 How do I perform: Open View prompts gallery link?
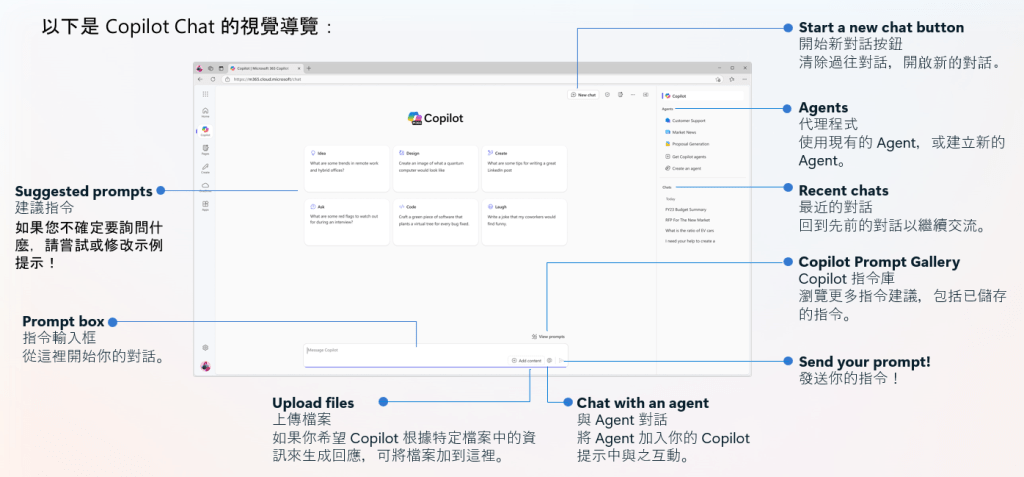(548, 337)
